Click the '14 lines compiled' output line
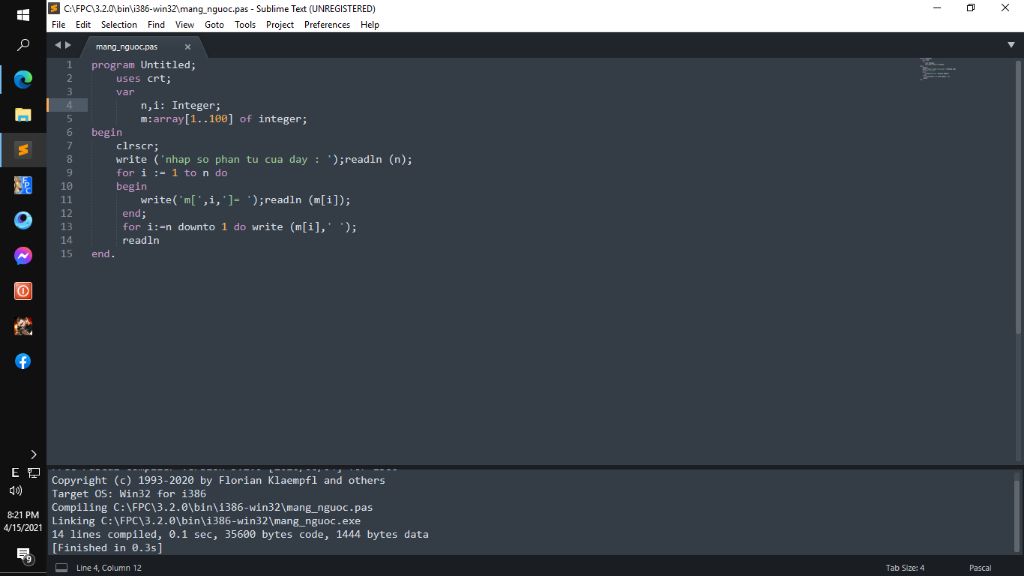Screen dimensions: 1024x576 coord(240,534)
